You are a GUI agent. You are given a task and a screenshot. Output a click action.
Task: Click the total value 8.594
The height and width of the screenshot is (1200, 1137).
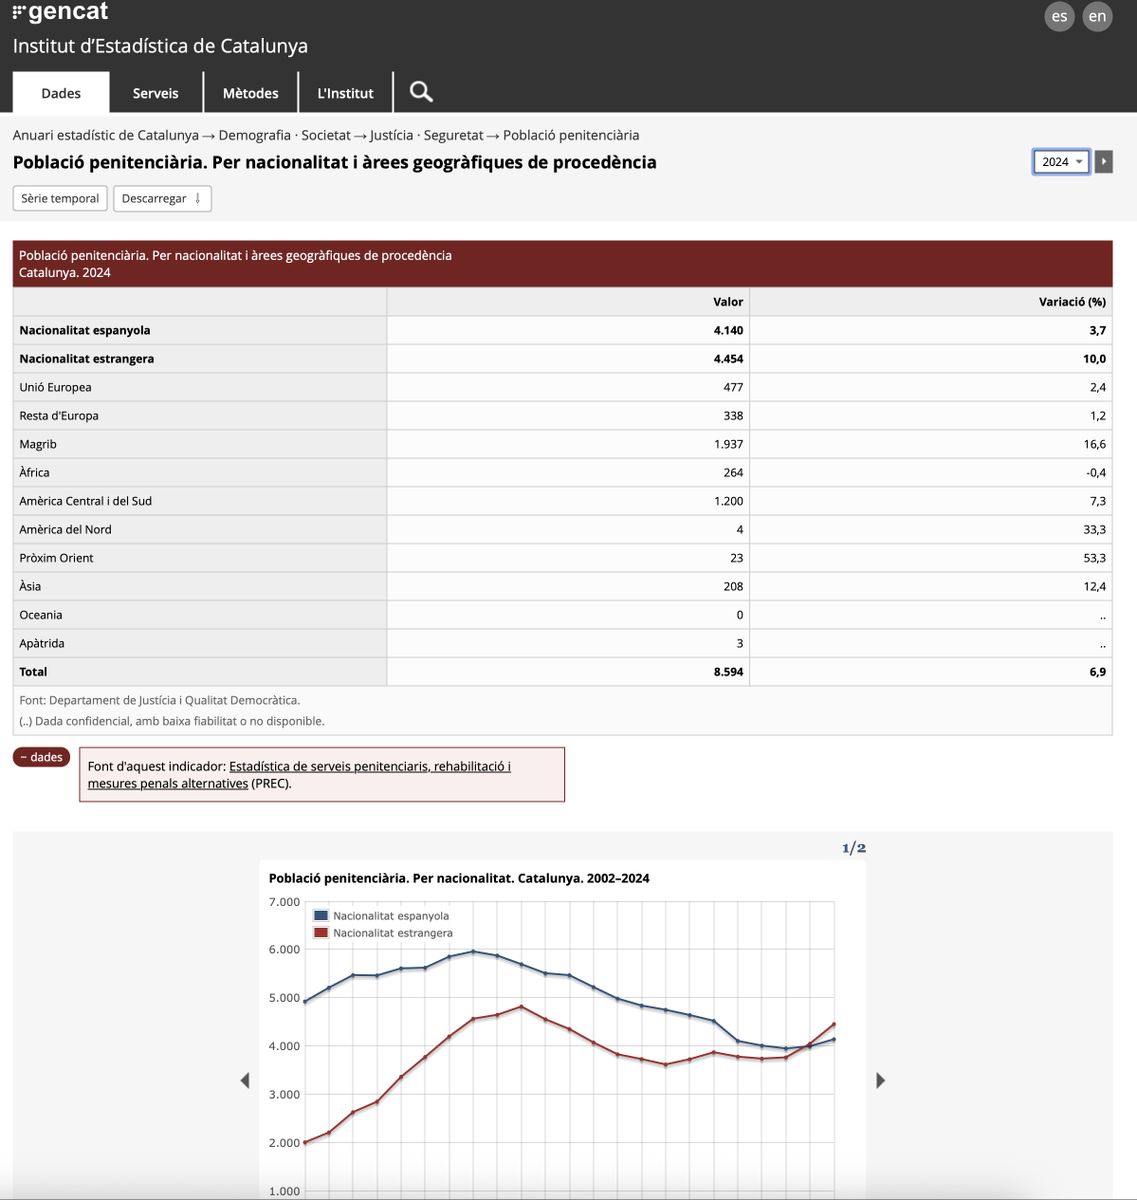tap(728, 672)
